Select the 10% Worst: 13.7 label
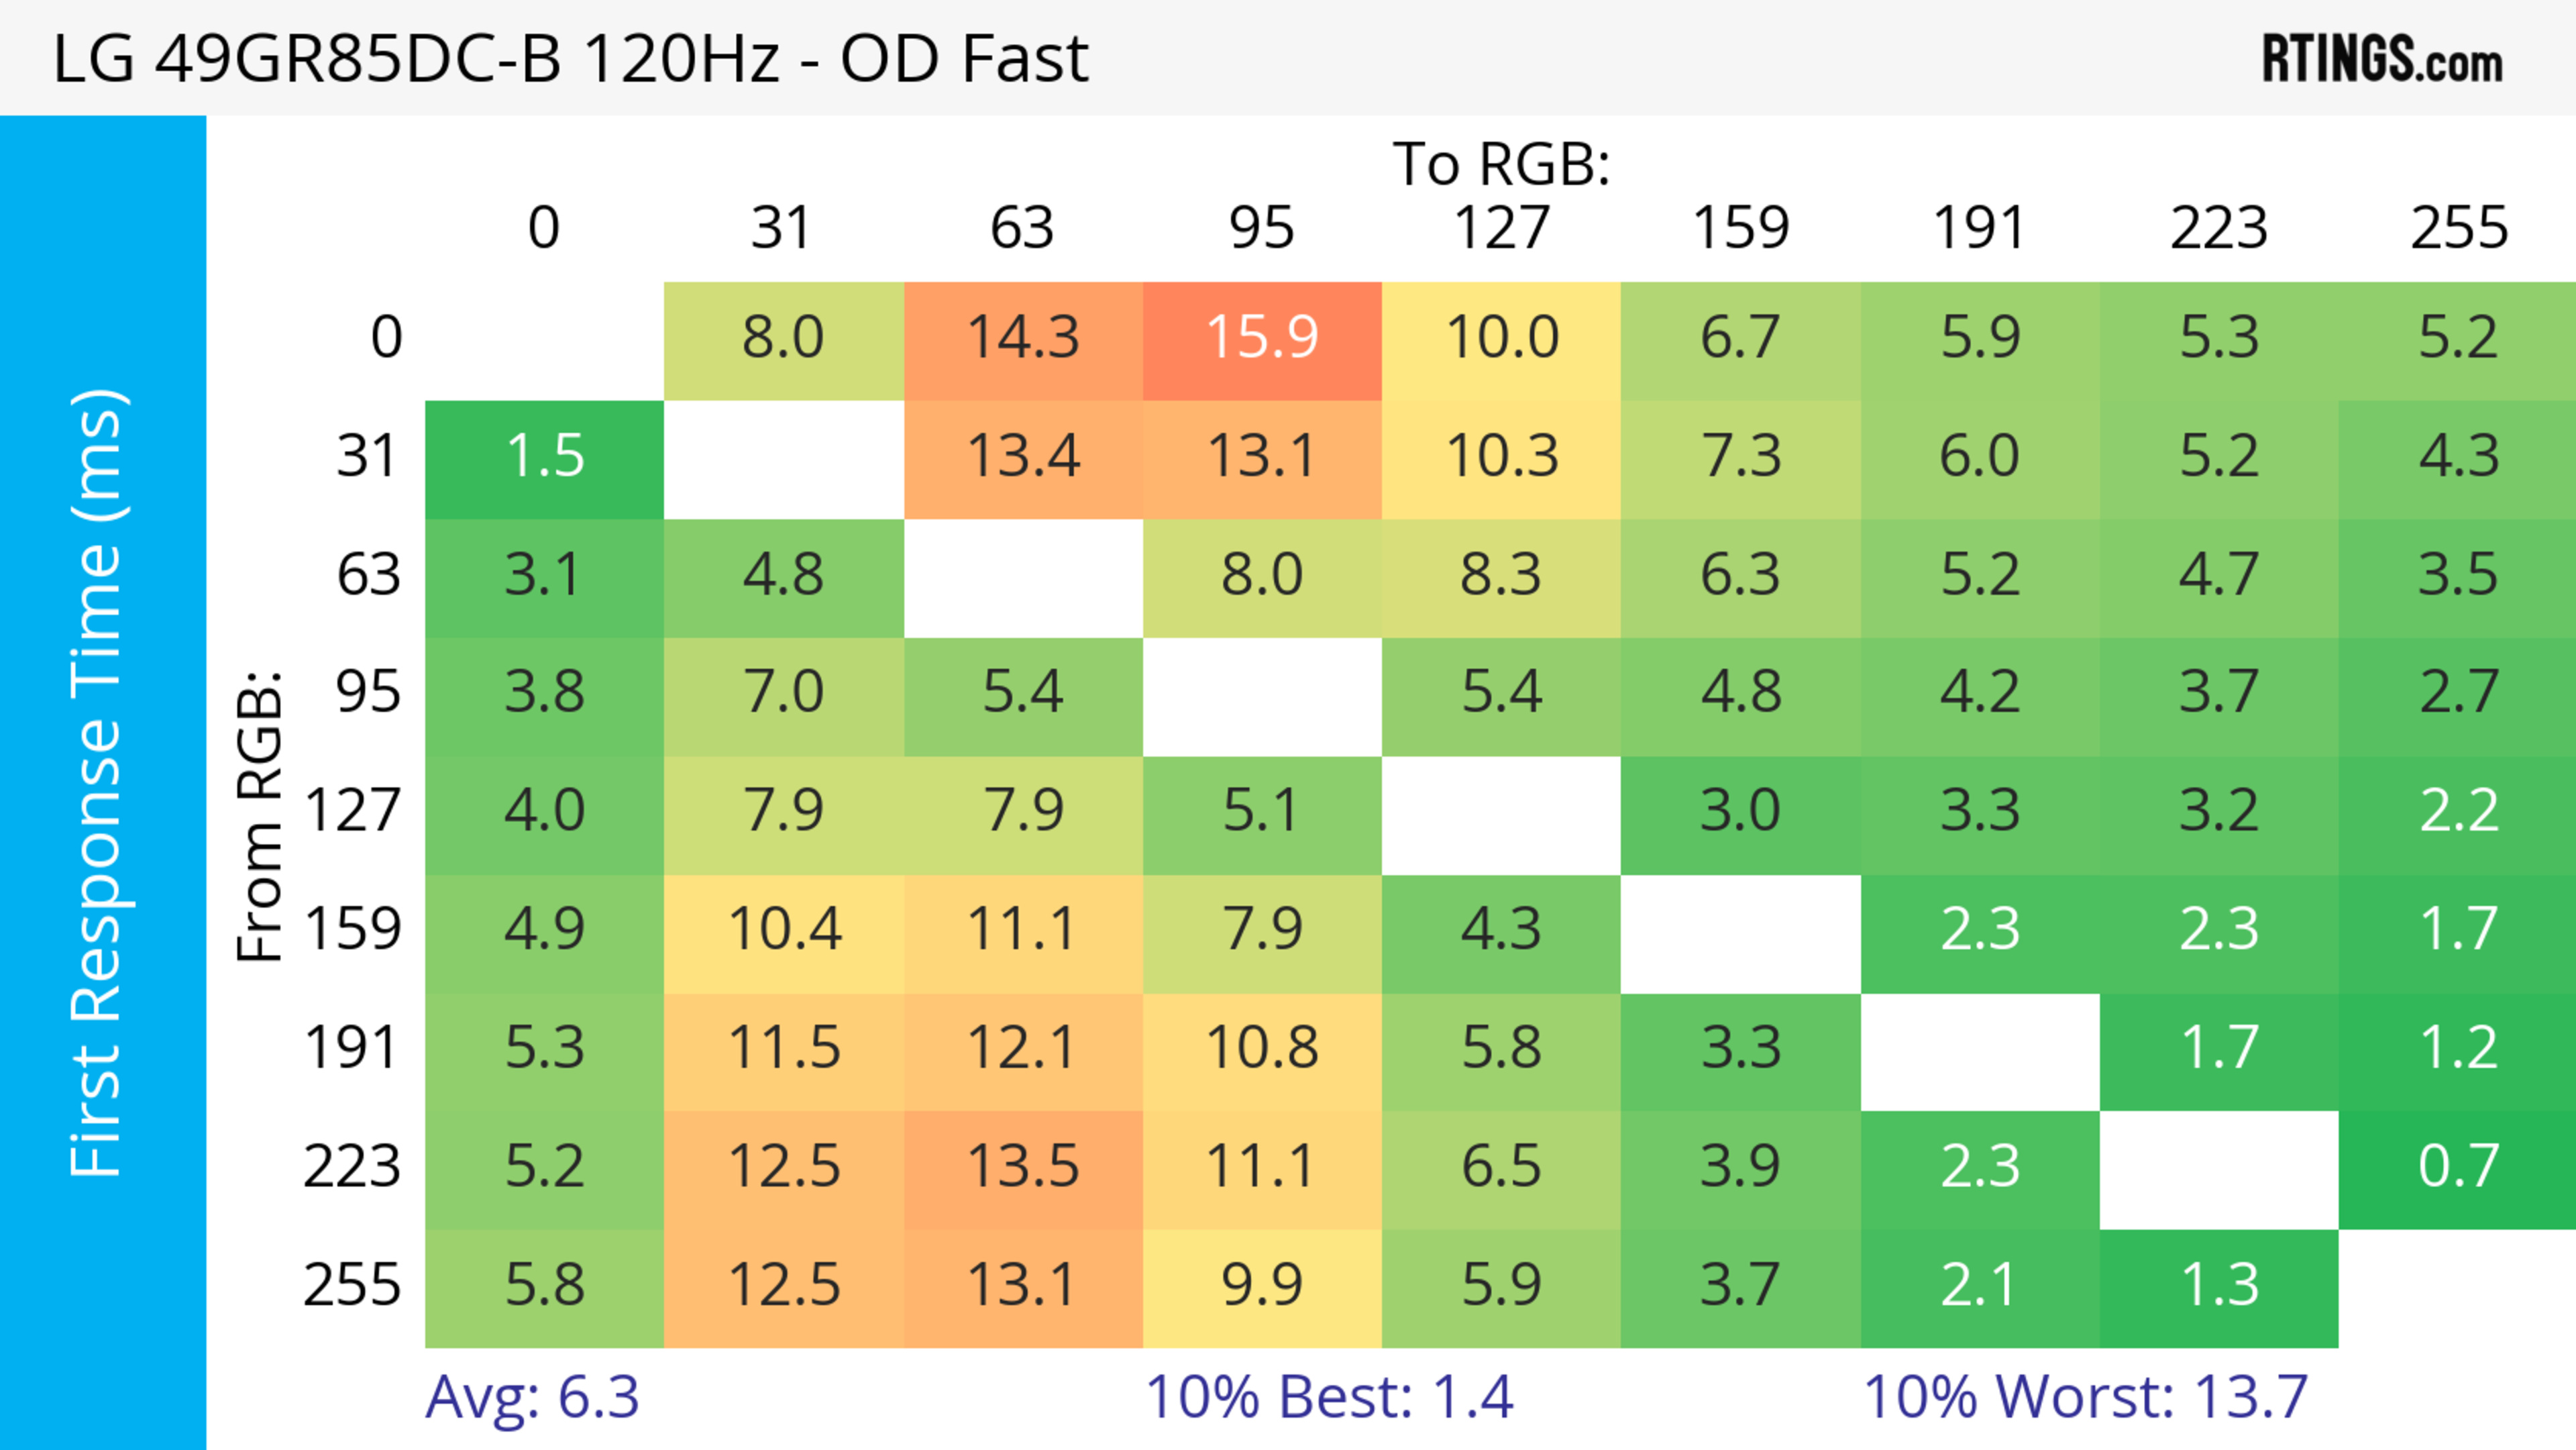2576x1450 pixels. click(2085, 1397)
